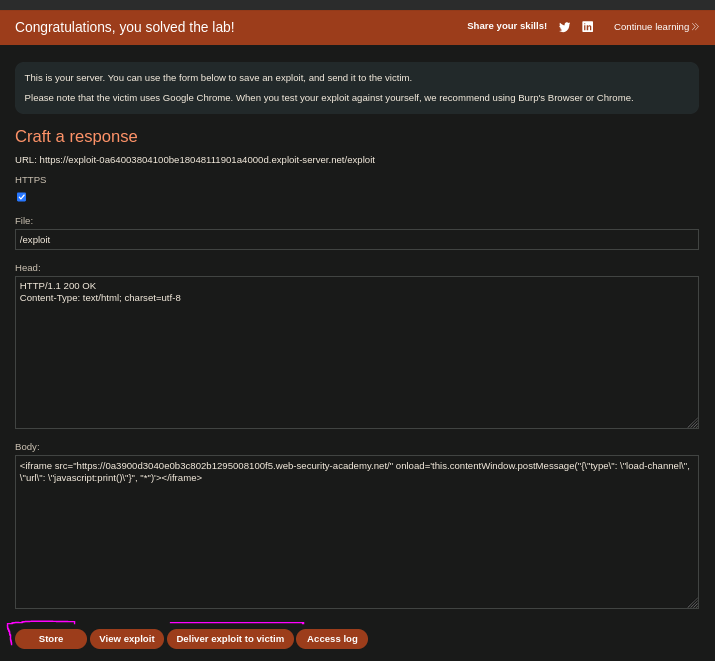Click the HTTPS label
This screenshot has height=661, width=715.
(x=31, y=180)
